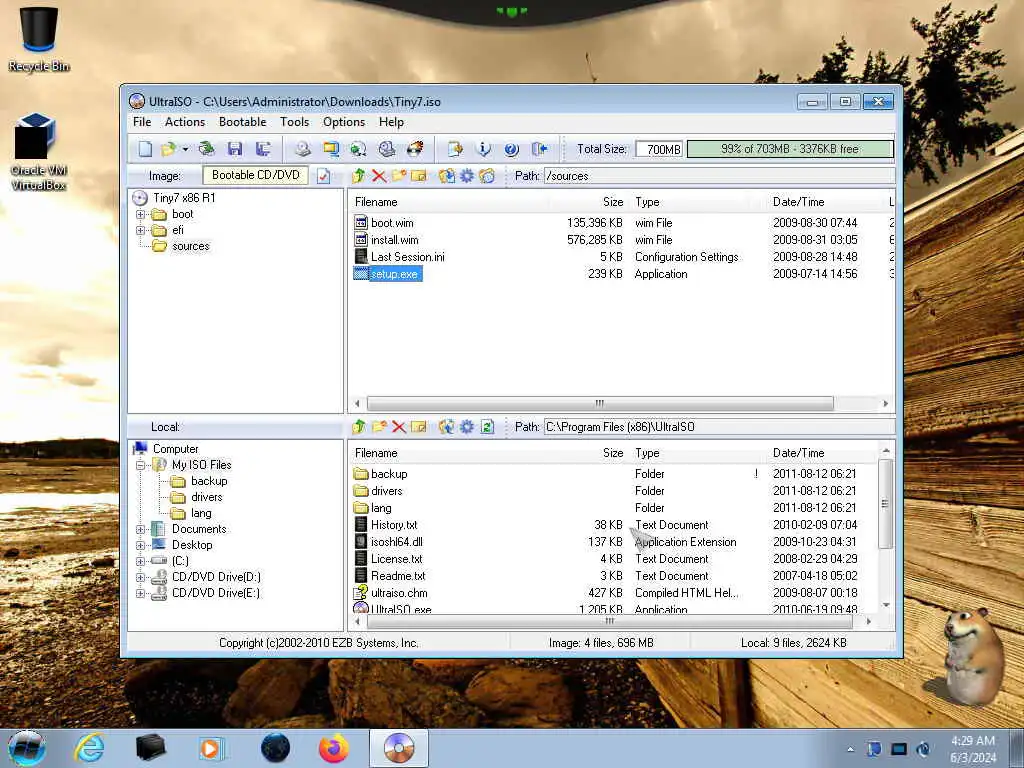Open the File menu
The image size is (1024, 768).
point(142,122)
